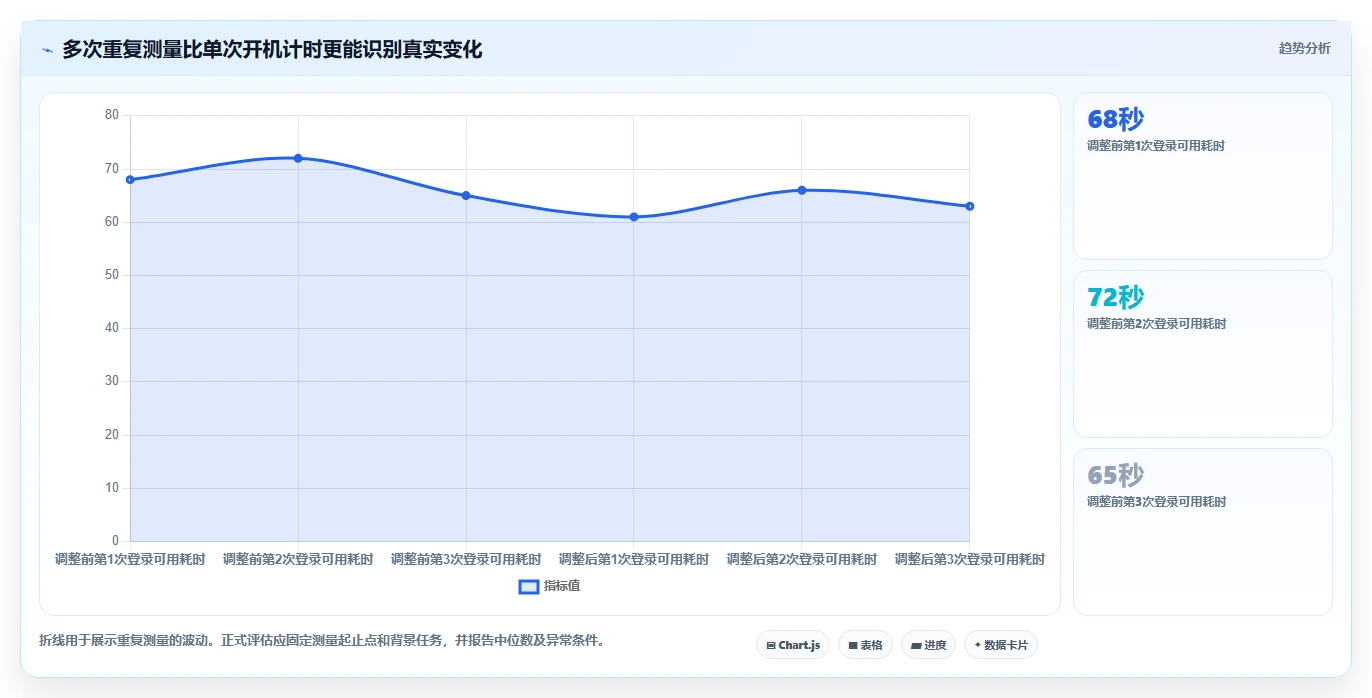Click the y-axis value 0
Screen dimensions: 1372x698
pos(116,541)
